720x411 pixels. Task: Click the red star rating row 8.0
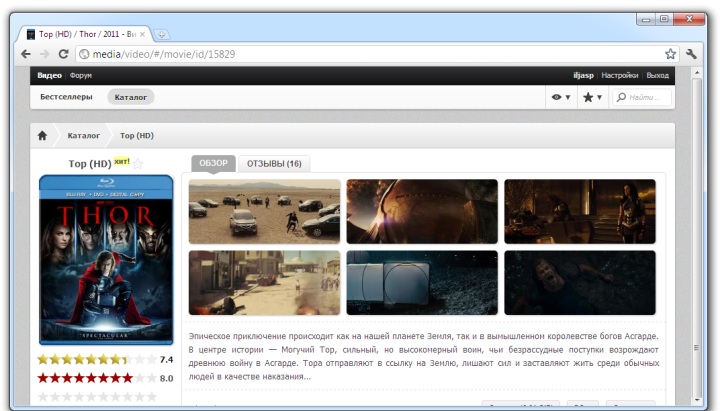pos(97,378)
